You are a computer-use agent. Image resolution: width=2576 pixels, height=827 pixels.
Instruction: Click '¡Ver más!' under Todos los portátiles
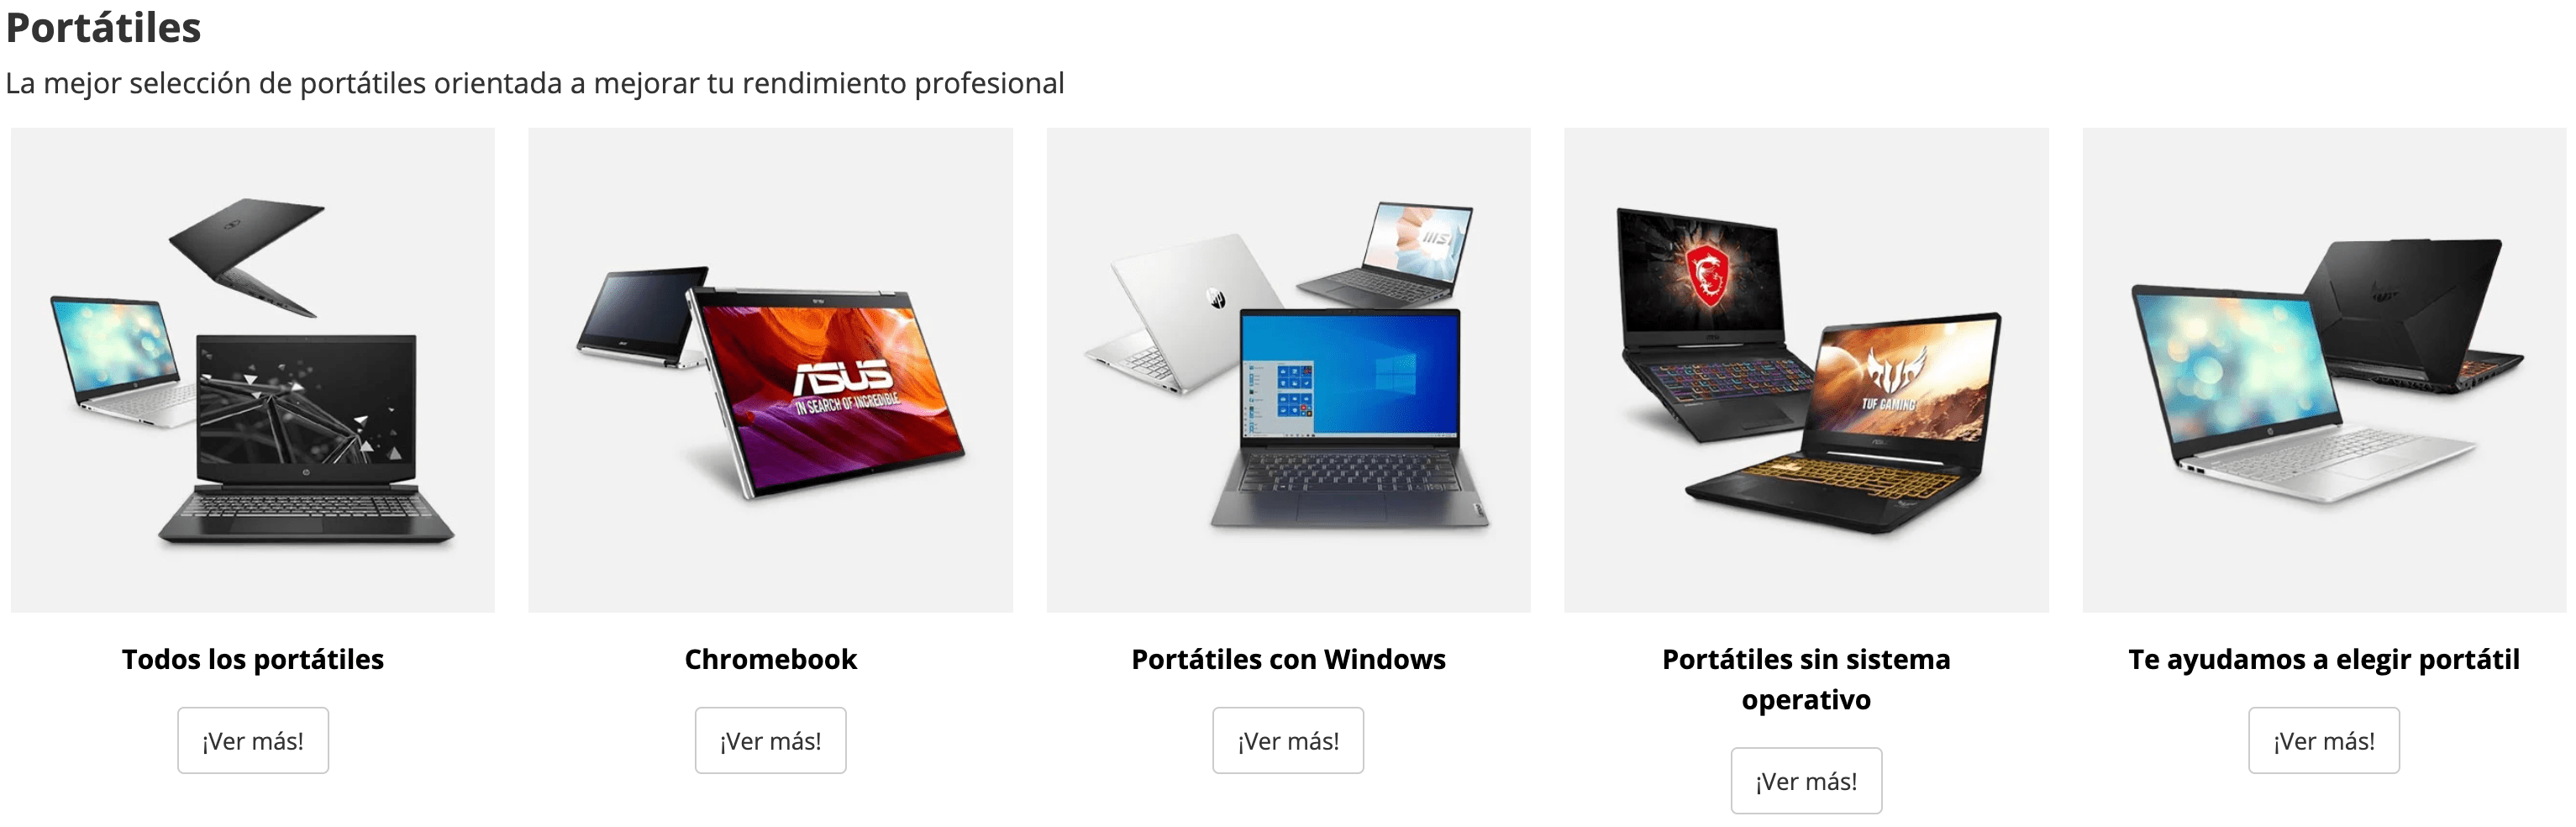pos(253,741)
